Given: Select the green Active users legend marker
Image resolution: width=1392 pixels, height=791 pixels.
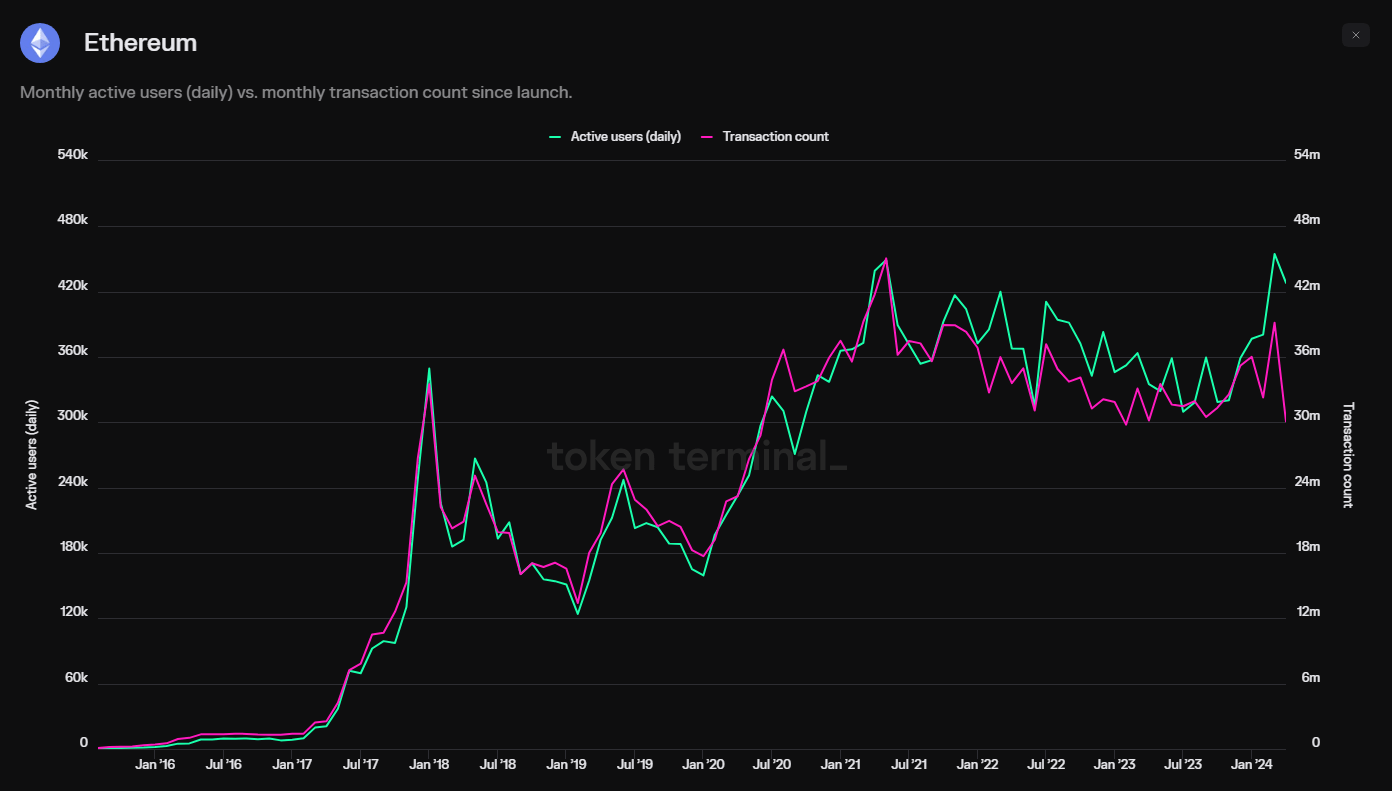Looking at the screenshot, I should (554, 136).
